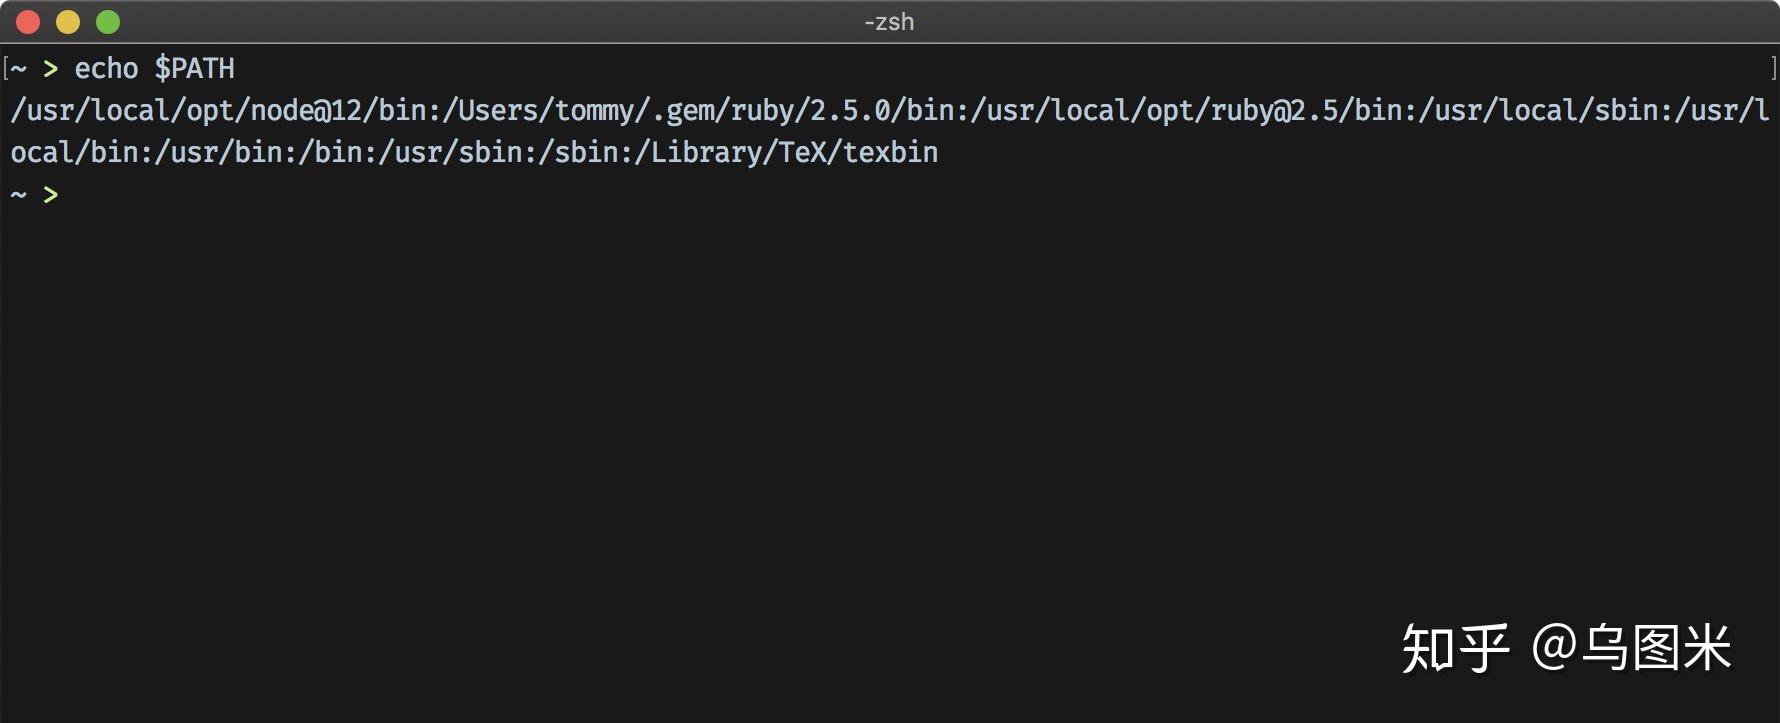This screenshot has width=1780, height=723.
Task: Click the 2.5.0 version number in output
Action: 849,110
